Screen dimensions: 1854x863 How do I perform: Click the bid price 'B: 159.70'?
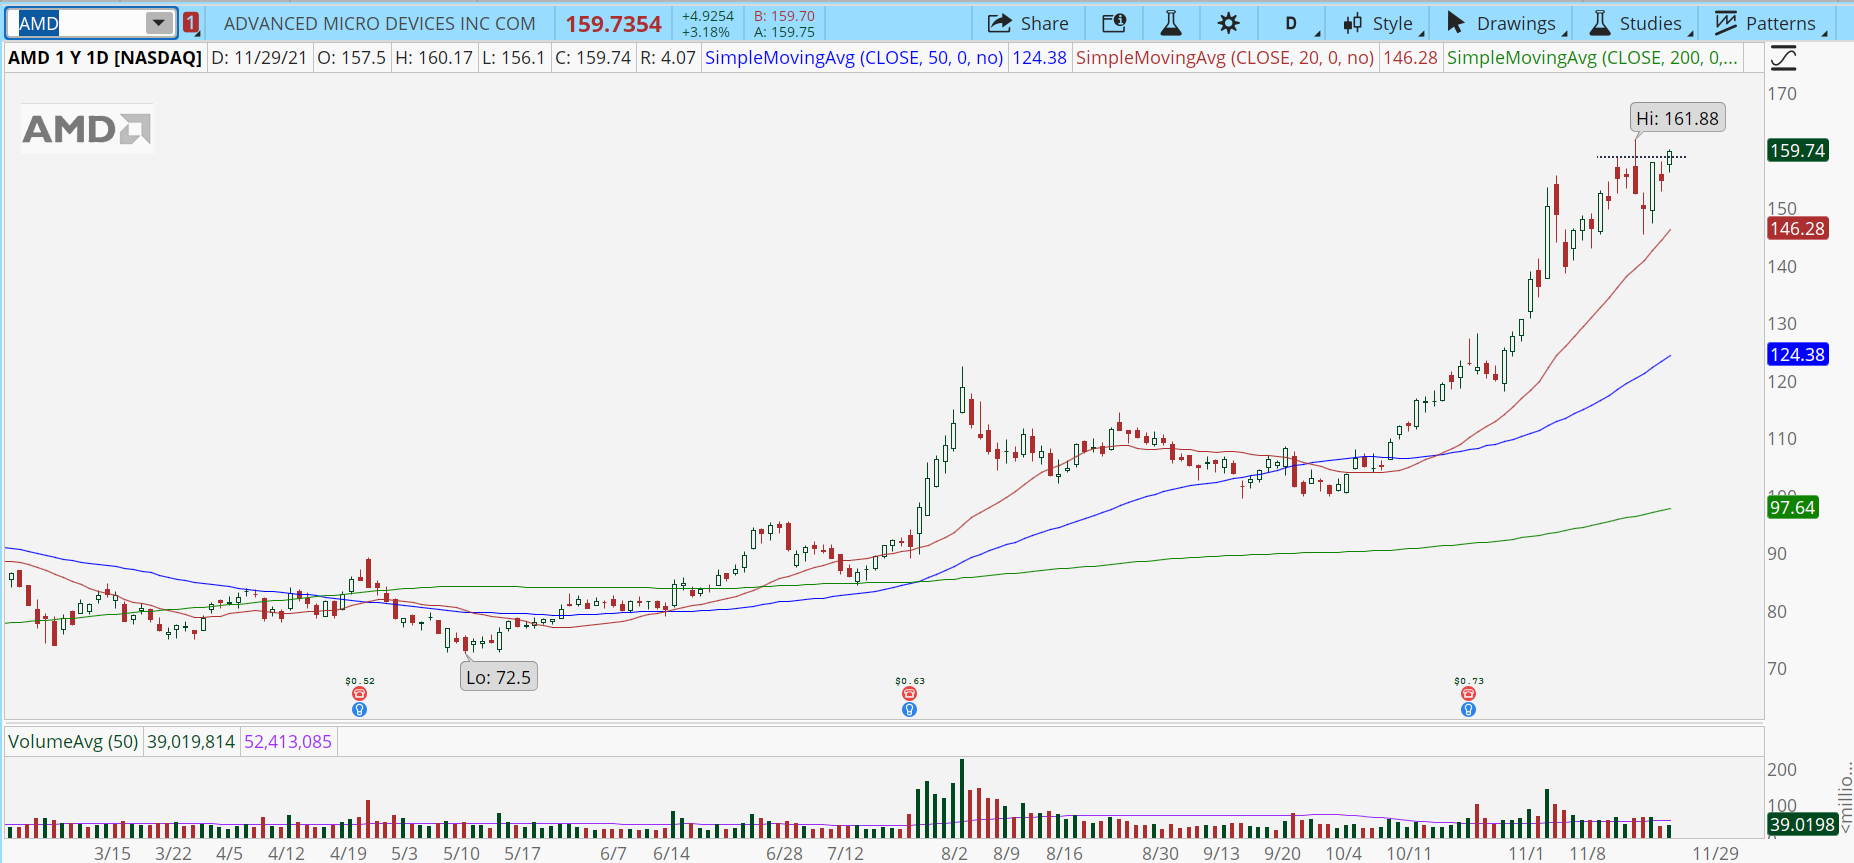pos(784,16)
